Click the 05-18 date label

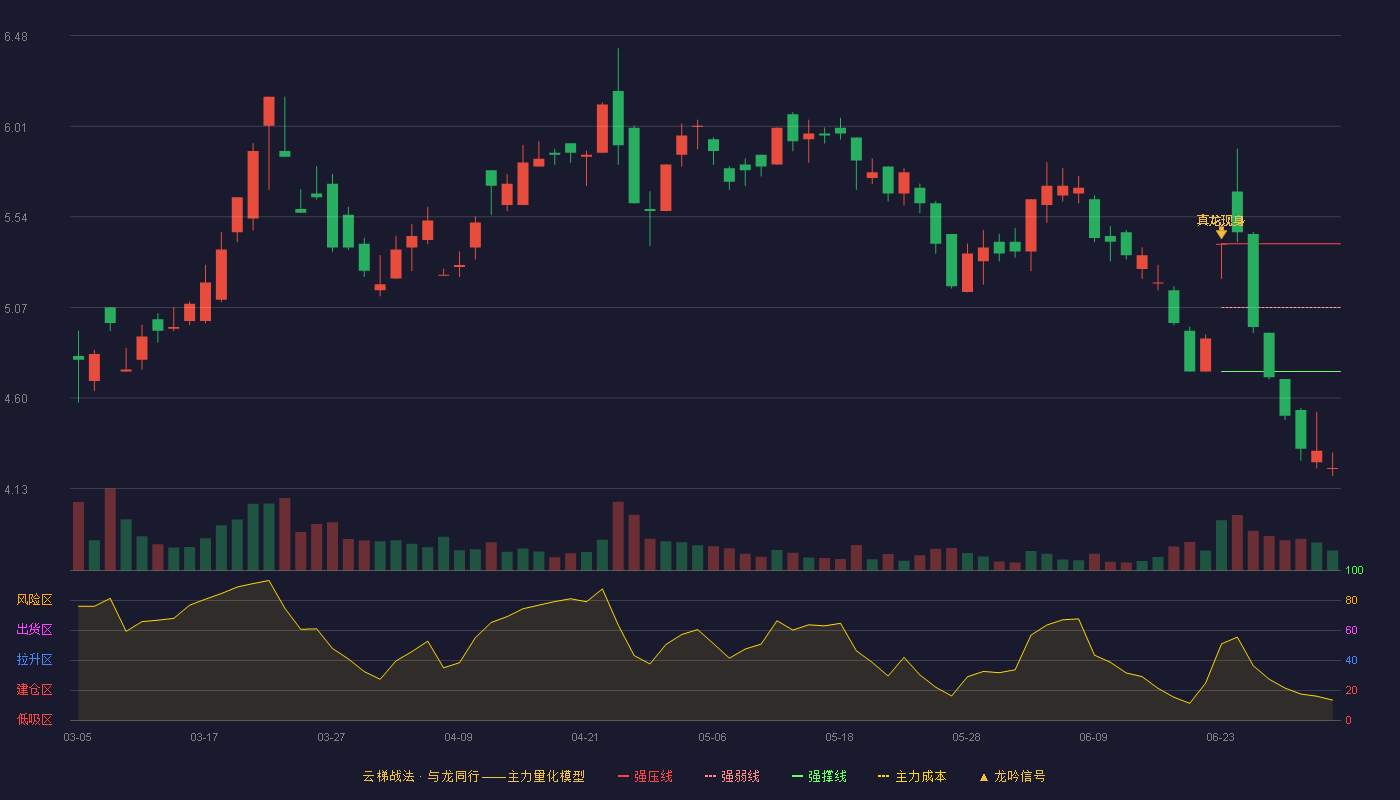(839, 737)
